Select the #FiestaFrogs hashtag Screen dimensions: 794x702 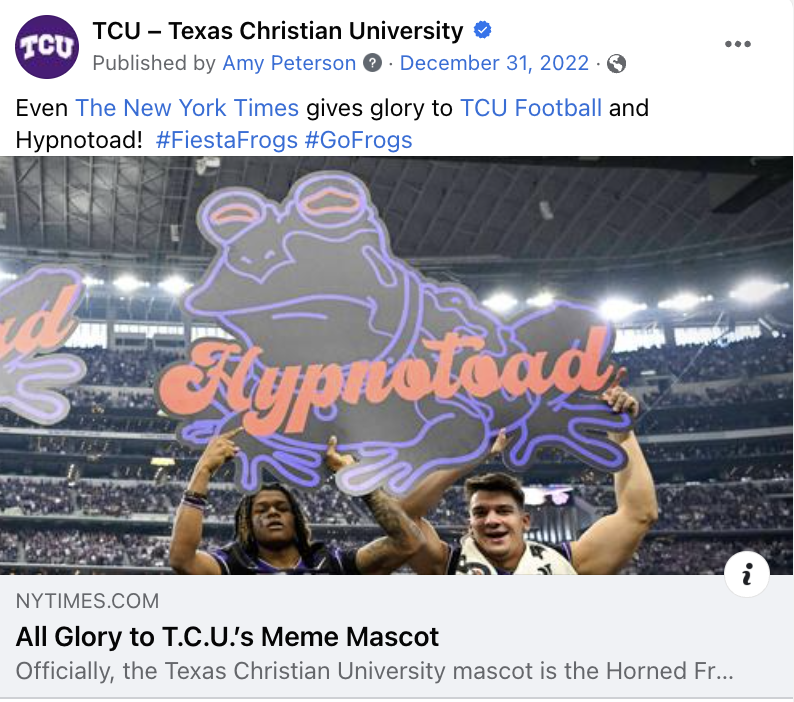pyautogui.click(x=227, y=140)
